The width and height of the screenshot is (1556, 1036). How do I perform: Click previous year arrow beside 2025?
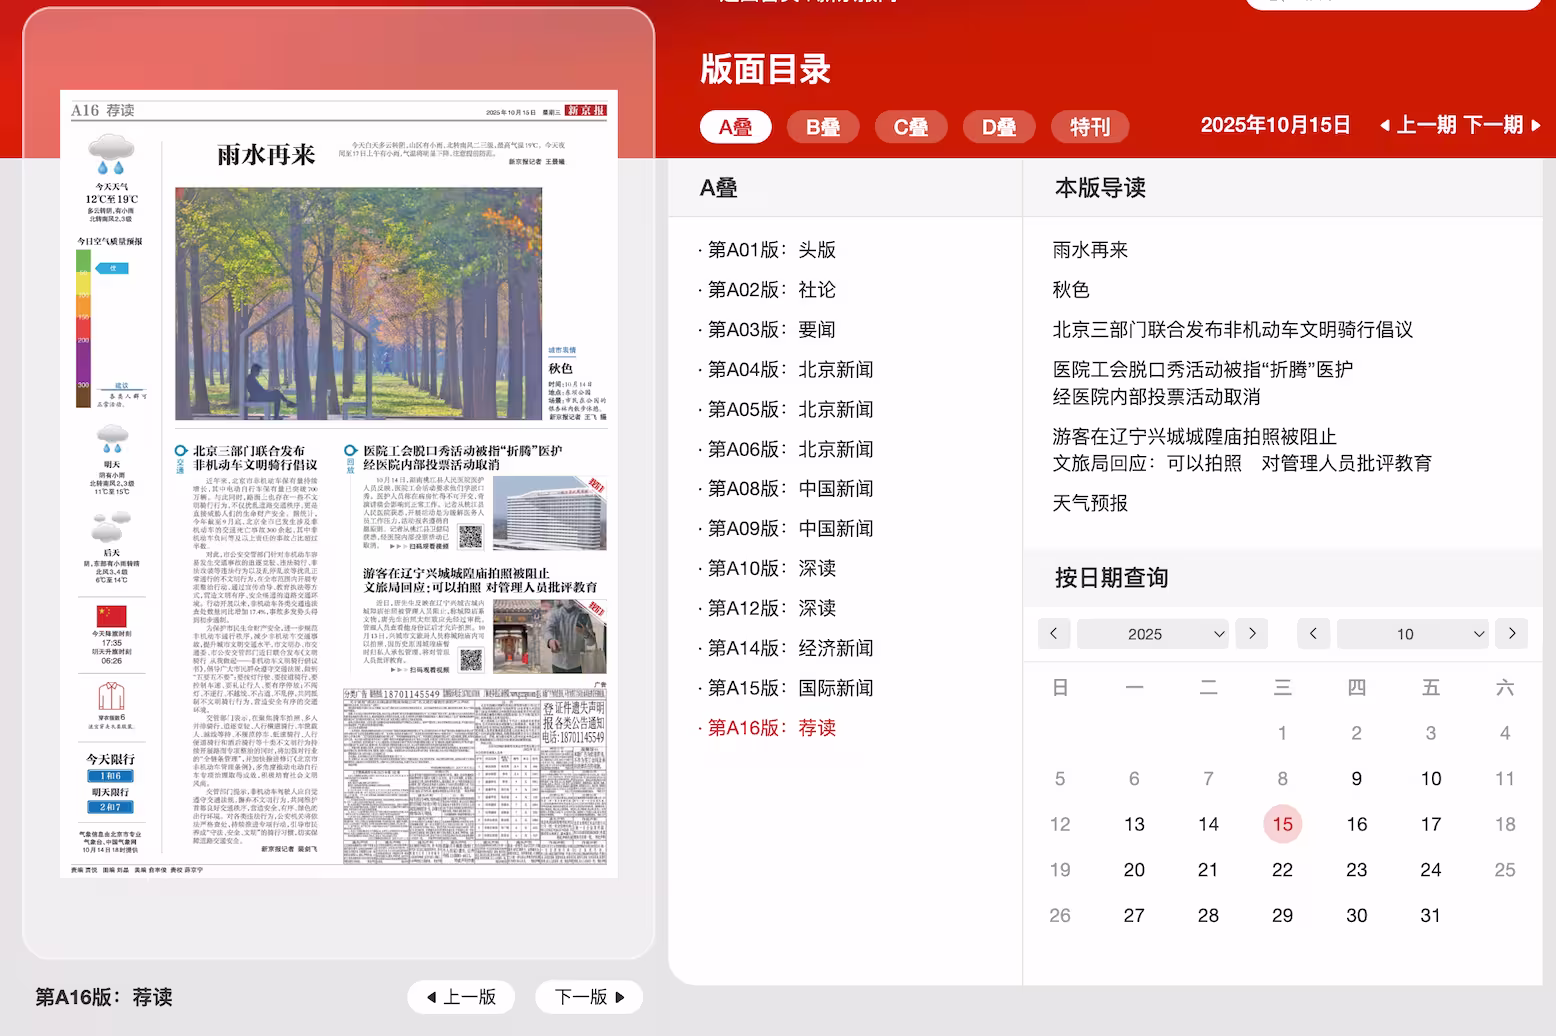coord(1053,633)
